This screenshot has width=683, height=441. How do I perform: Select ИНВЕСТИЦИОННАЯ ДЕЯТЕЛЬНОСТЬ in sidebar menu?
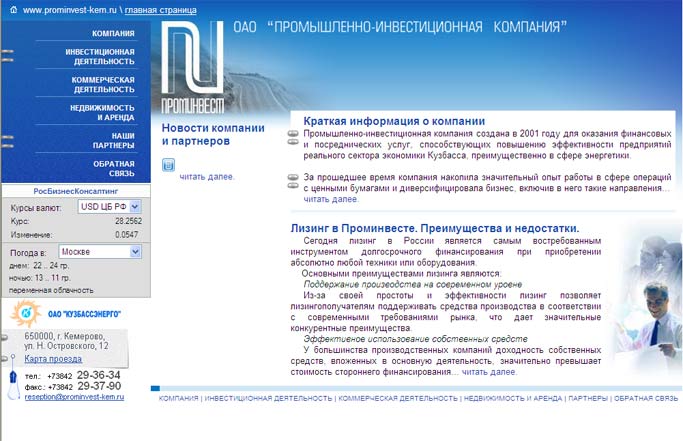coord(100,57)
